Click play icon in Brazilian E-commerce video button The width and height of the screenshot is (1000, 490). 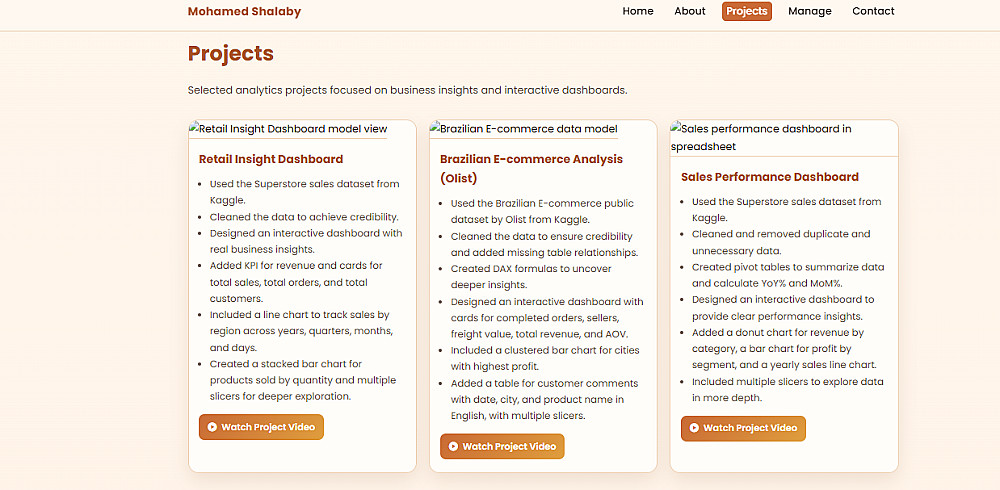click(453, 447)
